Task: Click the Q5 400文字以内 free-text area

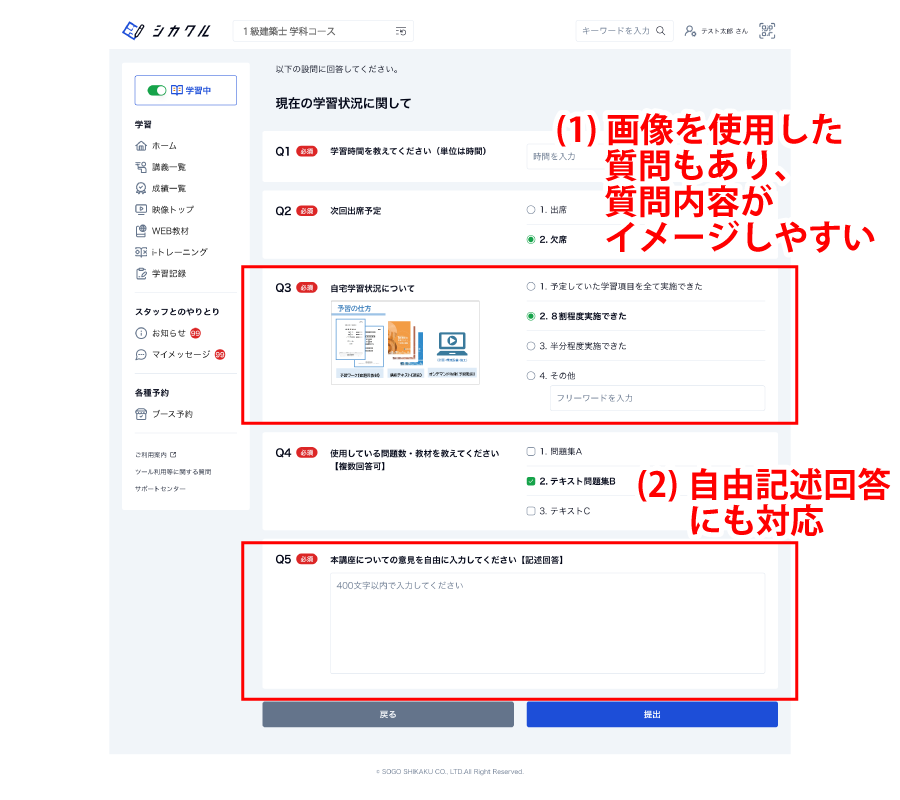Action: [548, 623]
